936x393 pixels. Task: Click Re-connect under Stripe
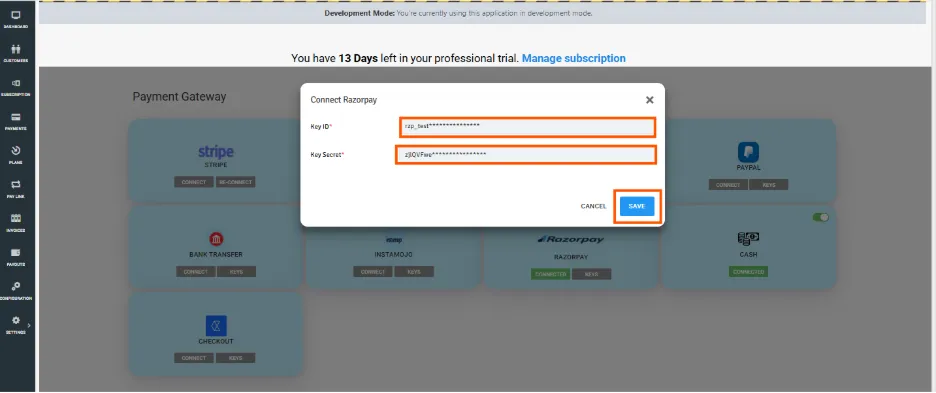point(236,182)
